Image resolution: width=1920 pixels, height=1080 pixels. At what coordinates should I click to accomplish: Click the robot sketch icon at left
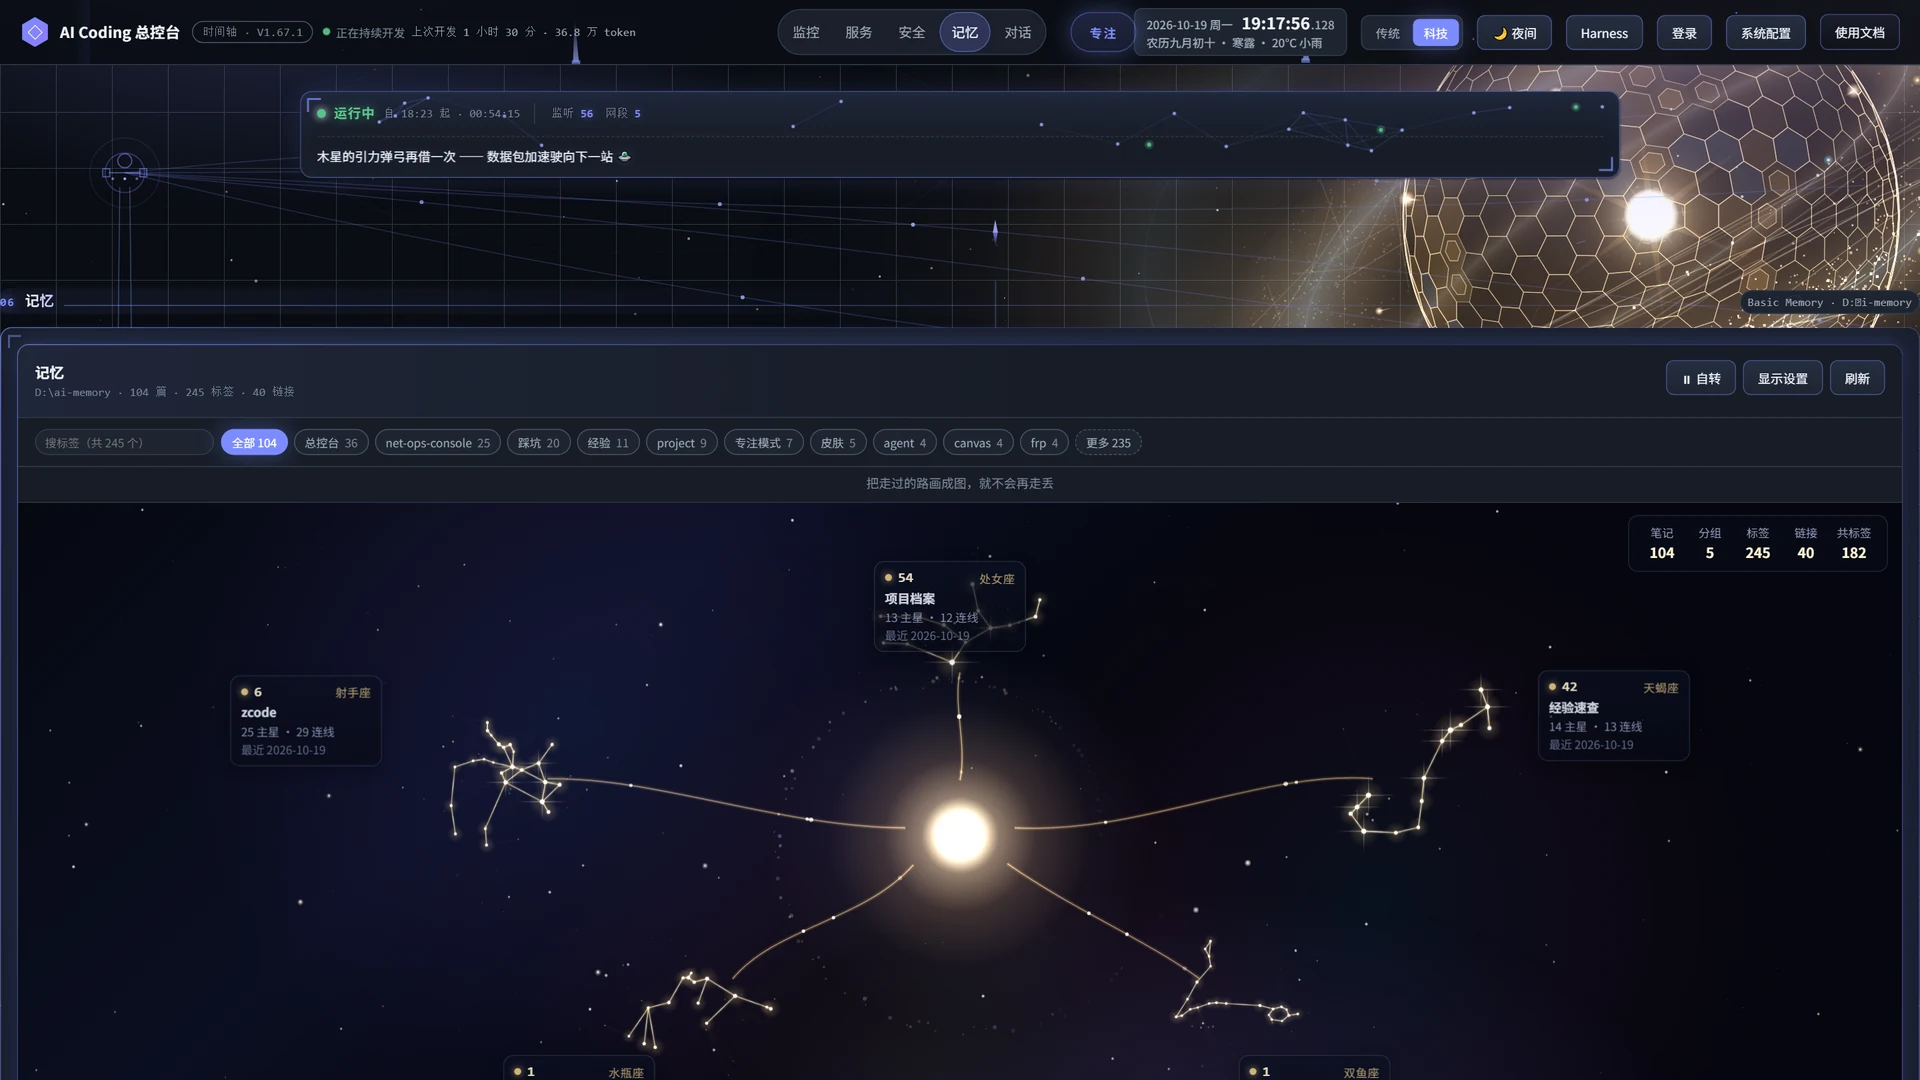pos(124,173)
